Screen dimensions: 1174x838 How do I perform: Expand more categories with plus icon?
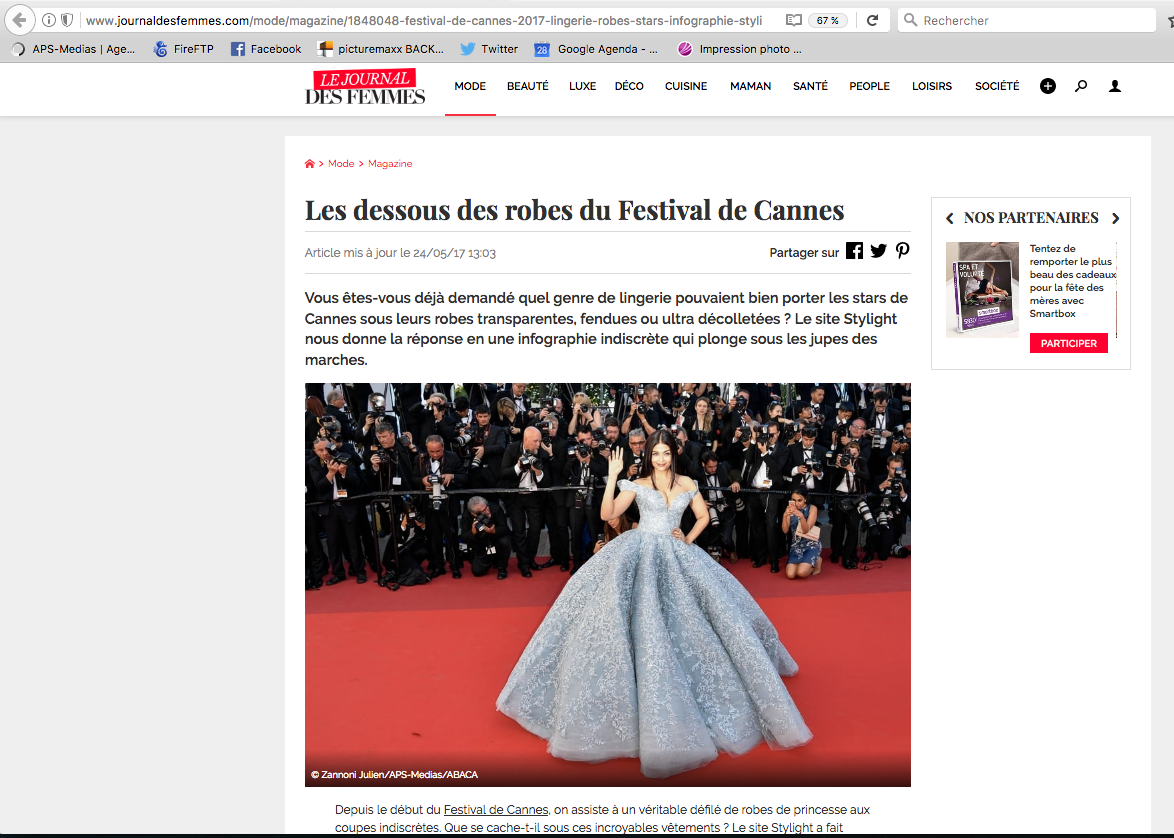(1047, 86)
